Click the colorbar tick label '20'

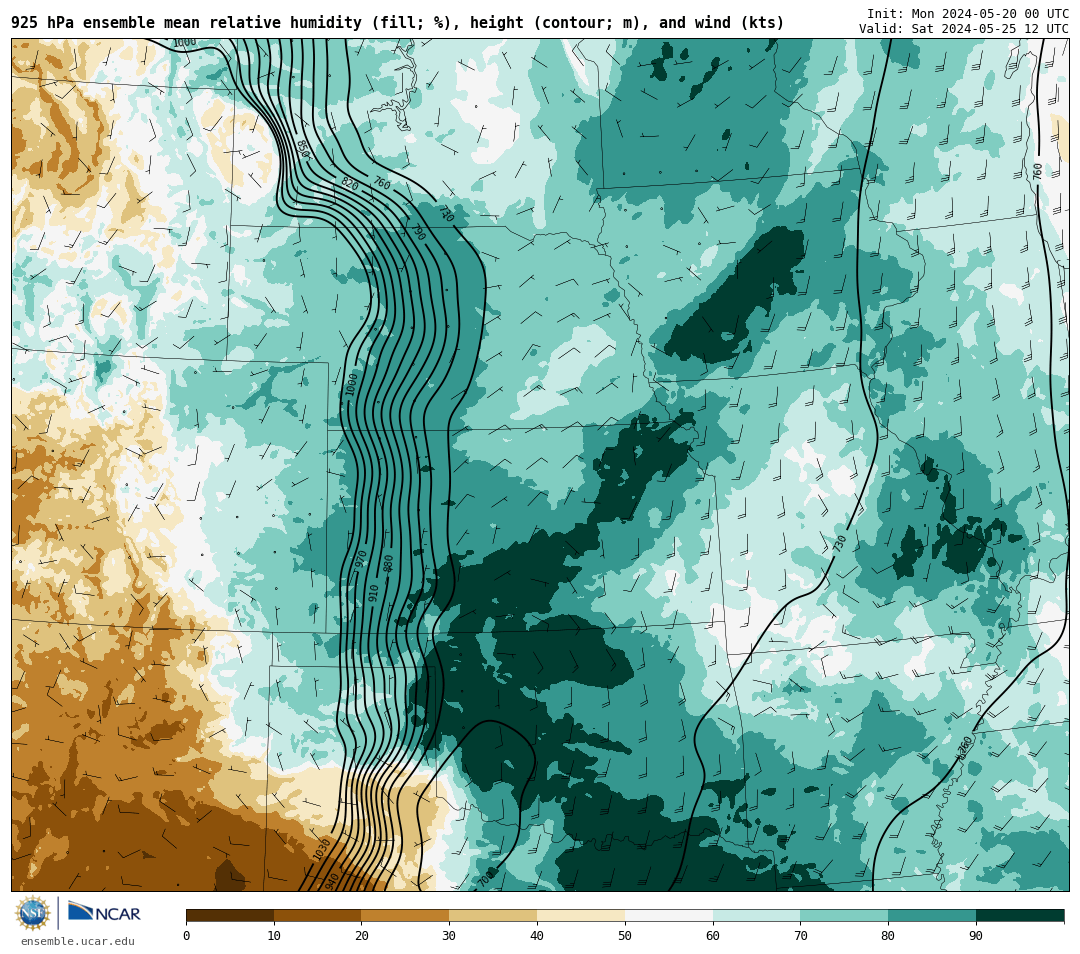(x=362, y=935)
